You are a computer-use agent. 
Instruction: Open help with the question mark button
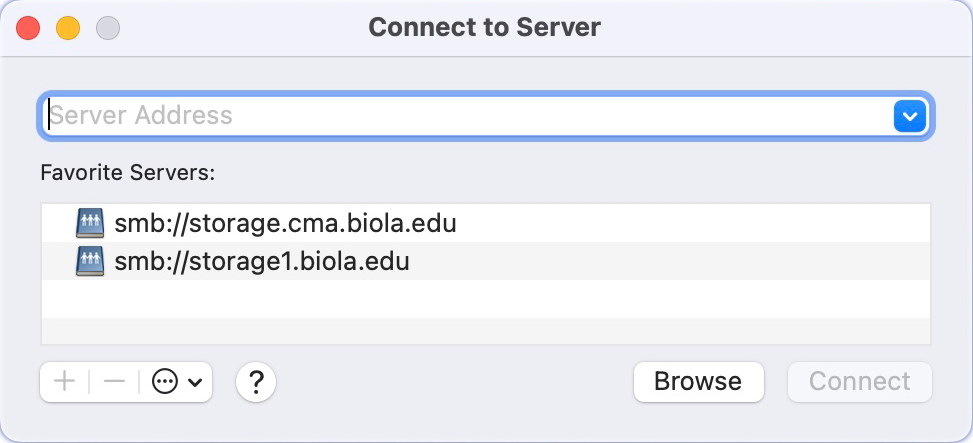256,382
